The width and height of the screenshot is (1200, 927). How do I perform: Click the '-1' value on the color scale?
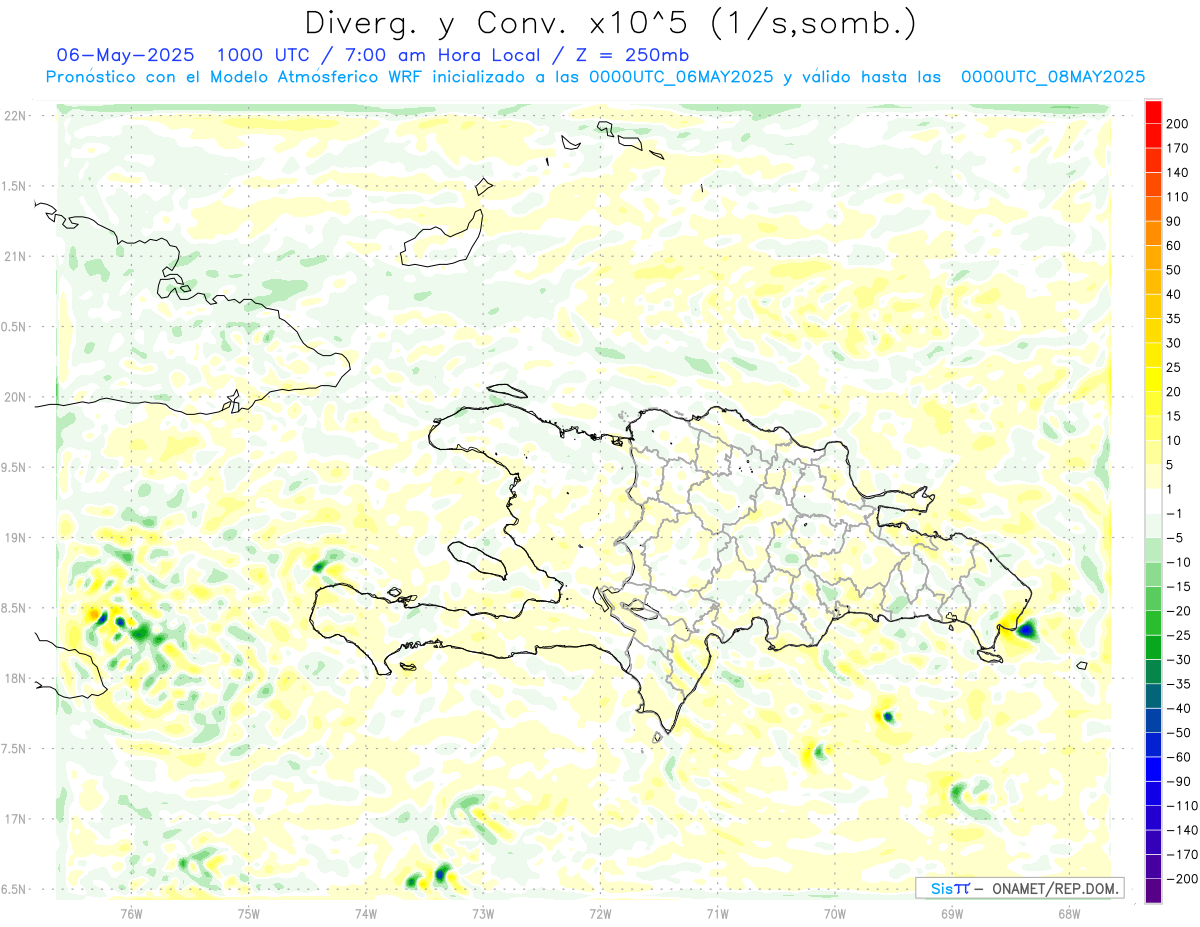[1174, 514]
